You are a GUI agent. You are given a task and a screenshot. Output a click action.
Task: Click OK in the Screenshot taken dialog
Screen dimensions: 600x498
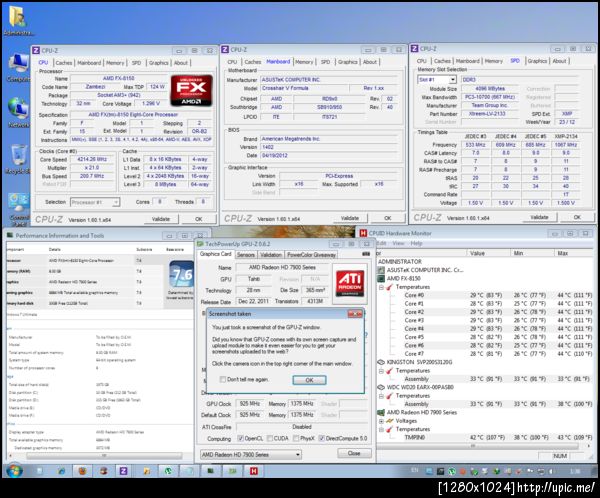point(309,380)
